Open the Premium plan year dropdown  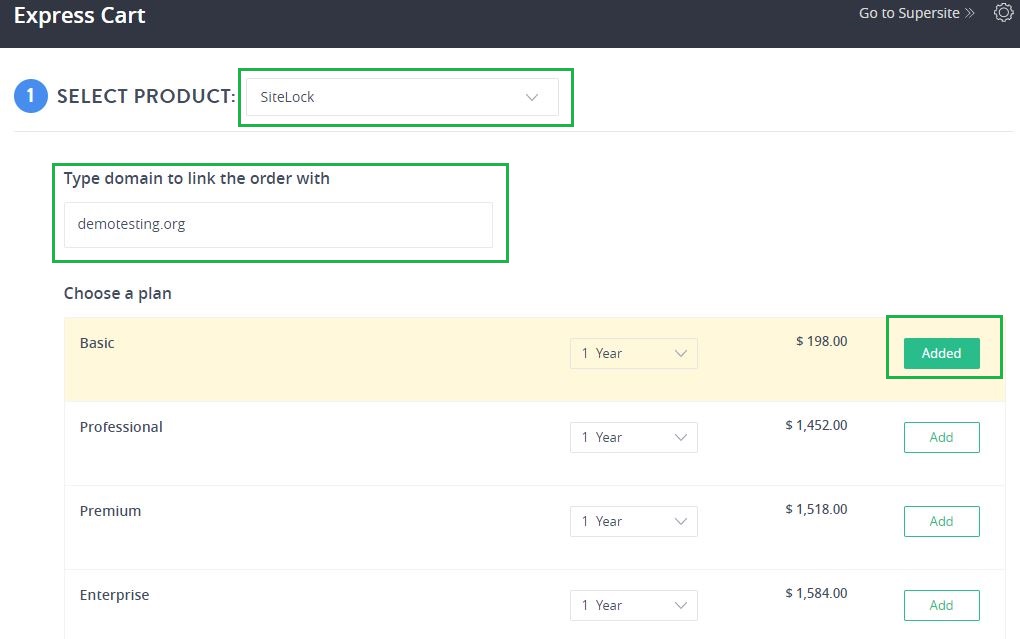(x=634, y=521)
